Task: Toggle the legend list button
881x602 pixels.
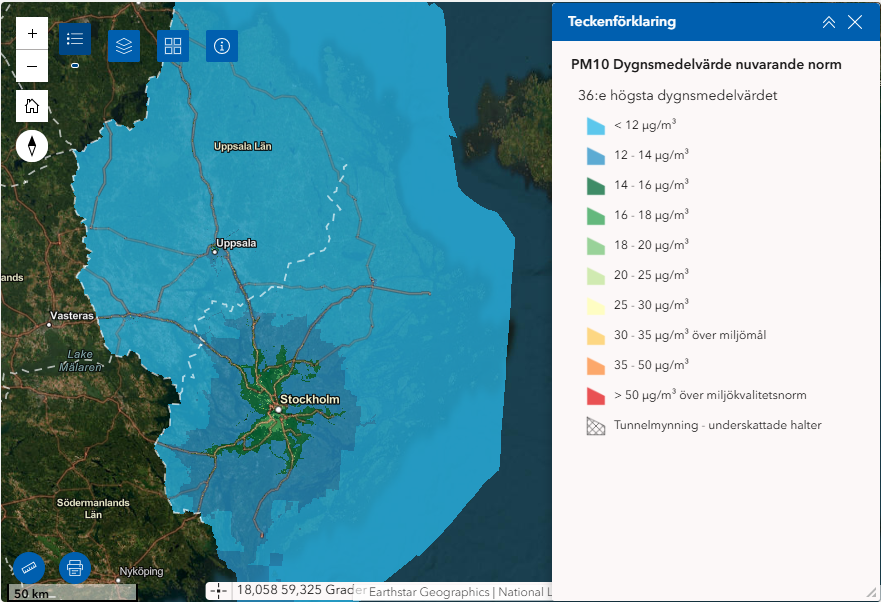Action: tap(75, 40)
